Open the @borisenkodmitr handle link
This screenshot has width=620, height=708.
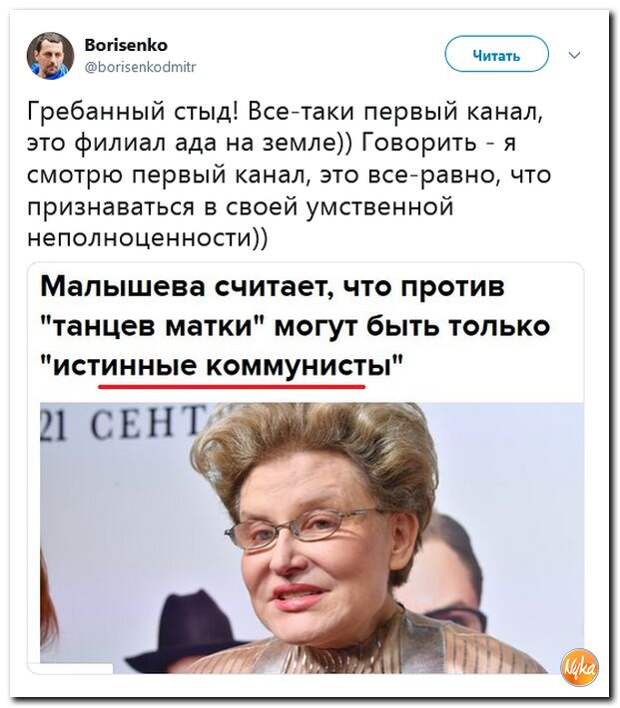tap(140, 67)
